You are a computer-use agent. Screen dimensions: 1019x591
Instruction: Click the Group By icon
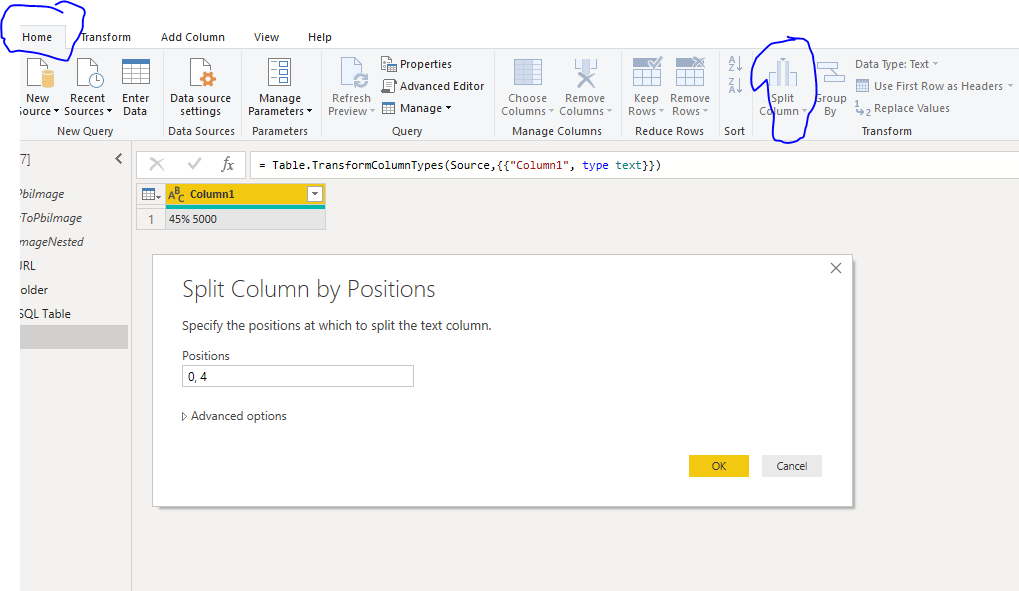tap(831, 72)
